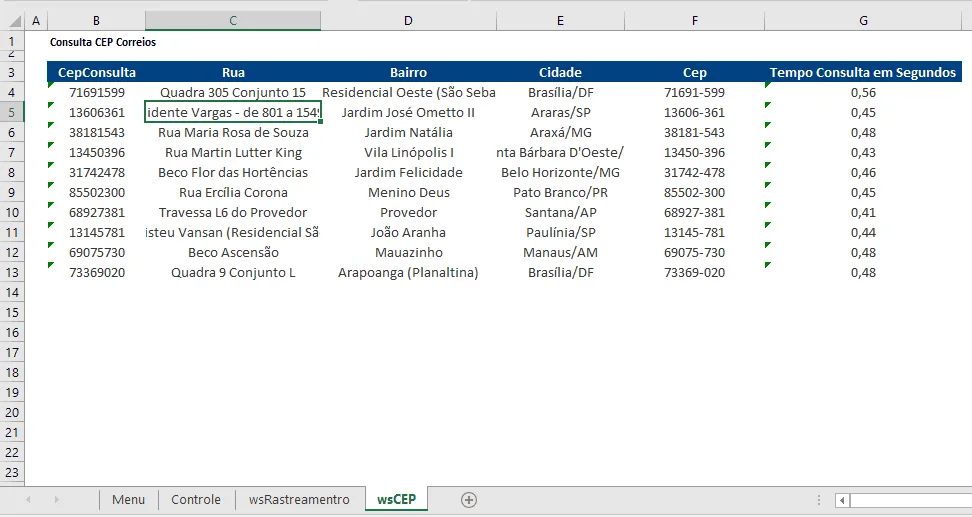
Task: Select cell 'Manaus/AM'
Action: 560,252
